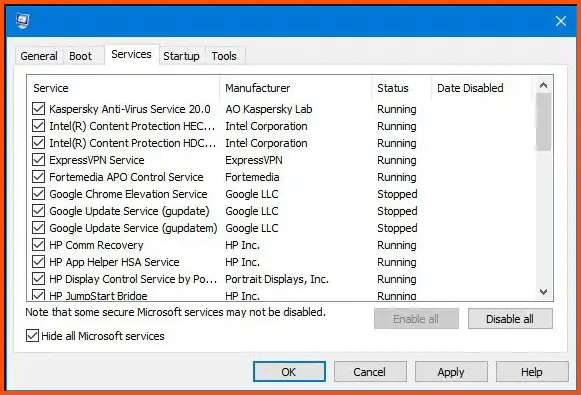Click the Apply button
581x395 pixels.
coord(451,372)
